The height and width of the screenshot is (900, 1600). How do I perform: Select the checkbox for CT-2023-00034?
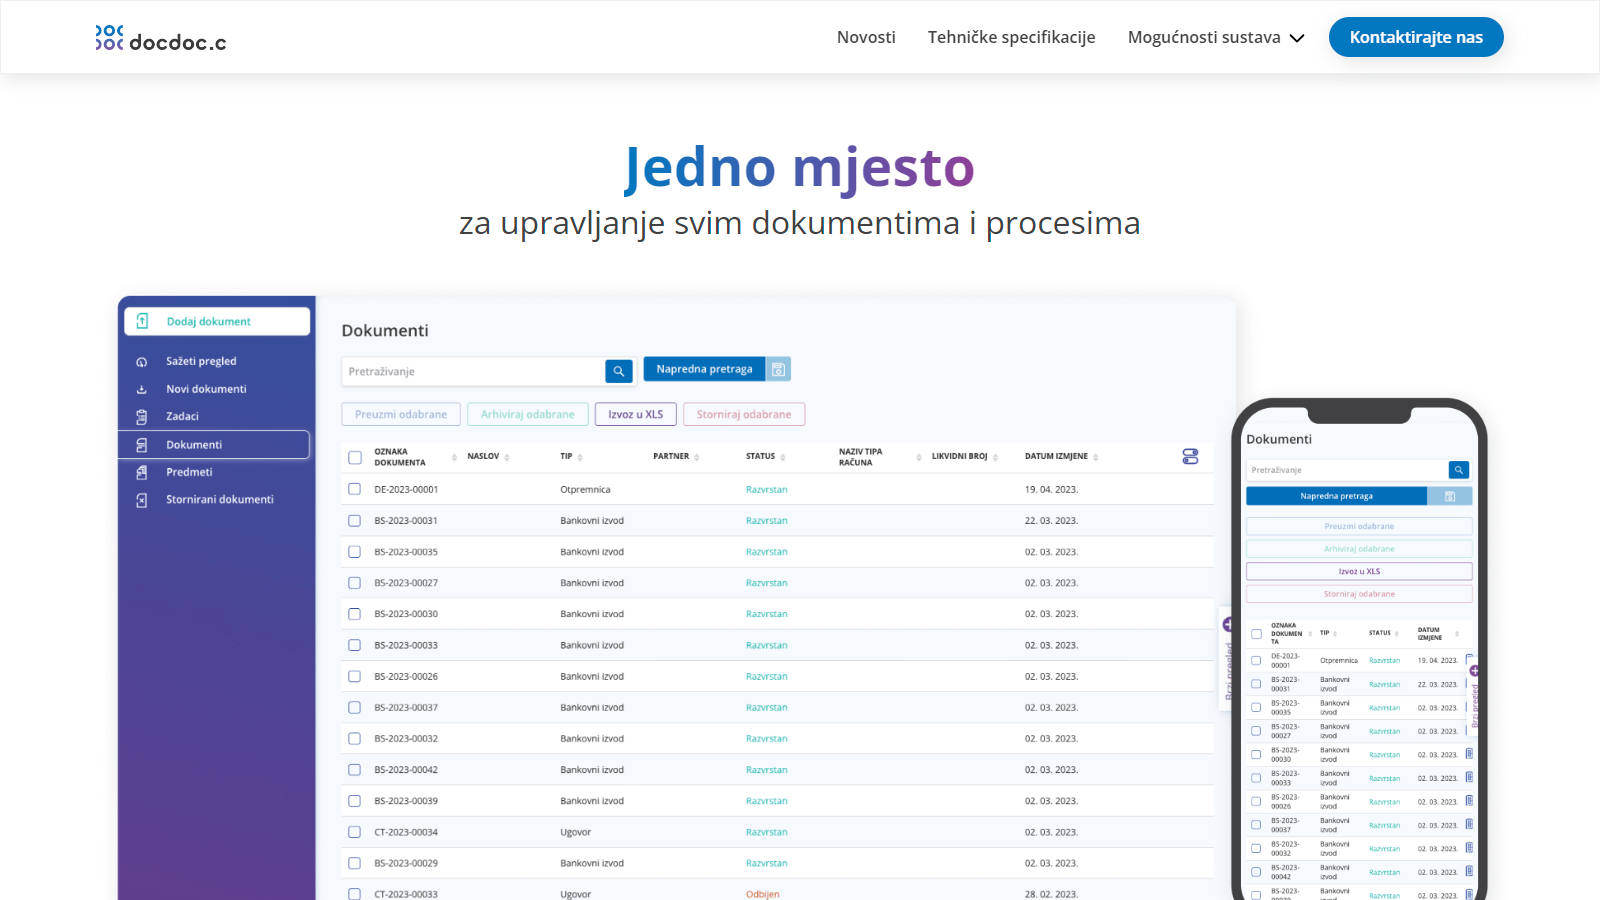(x=355, y=832)
